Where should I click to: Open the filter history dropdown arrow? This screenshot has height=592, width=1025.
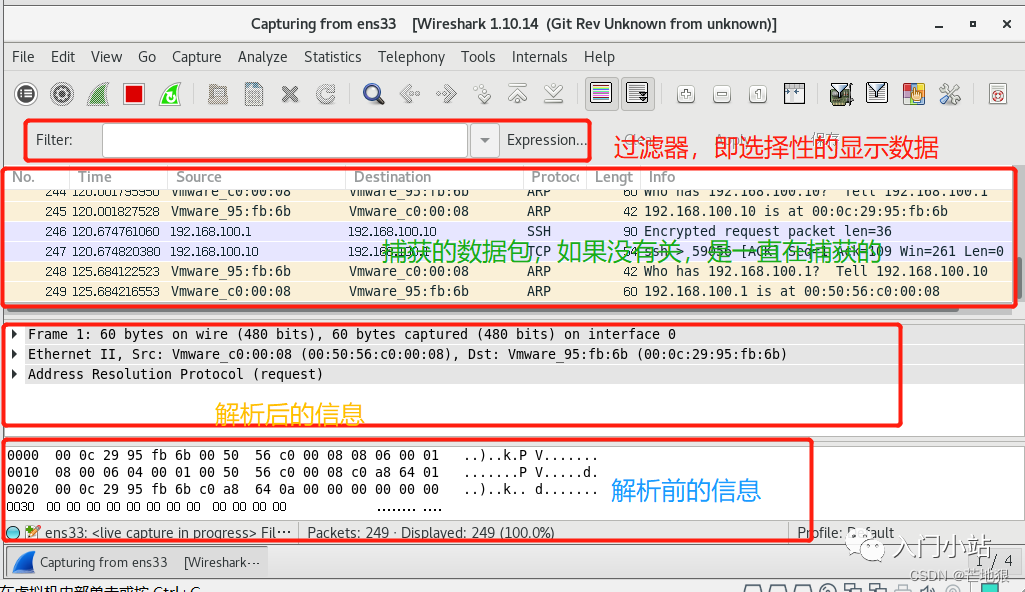[x=485, y=140]
